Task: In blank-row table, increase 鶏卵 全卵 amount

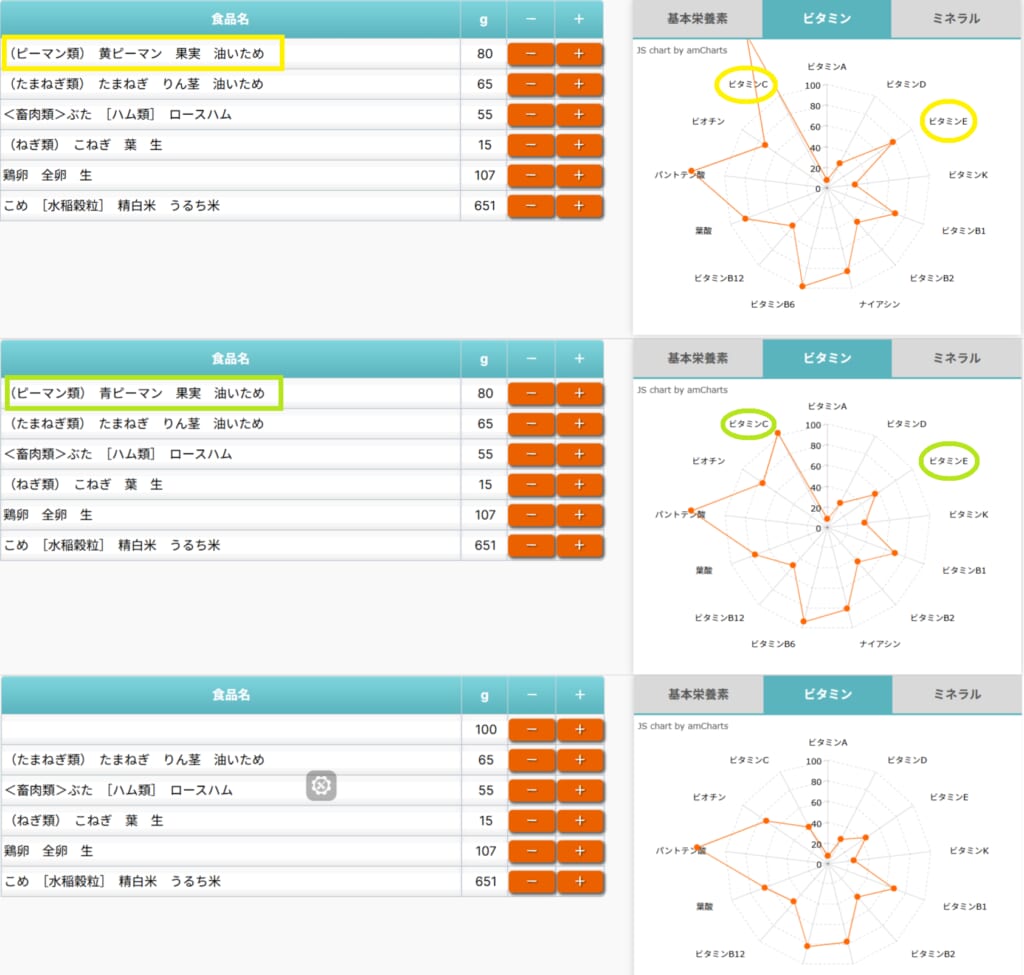Action: [x=580, y=851]
